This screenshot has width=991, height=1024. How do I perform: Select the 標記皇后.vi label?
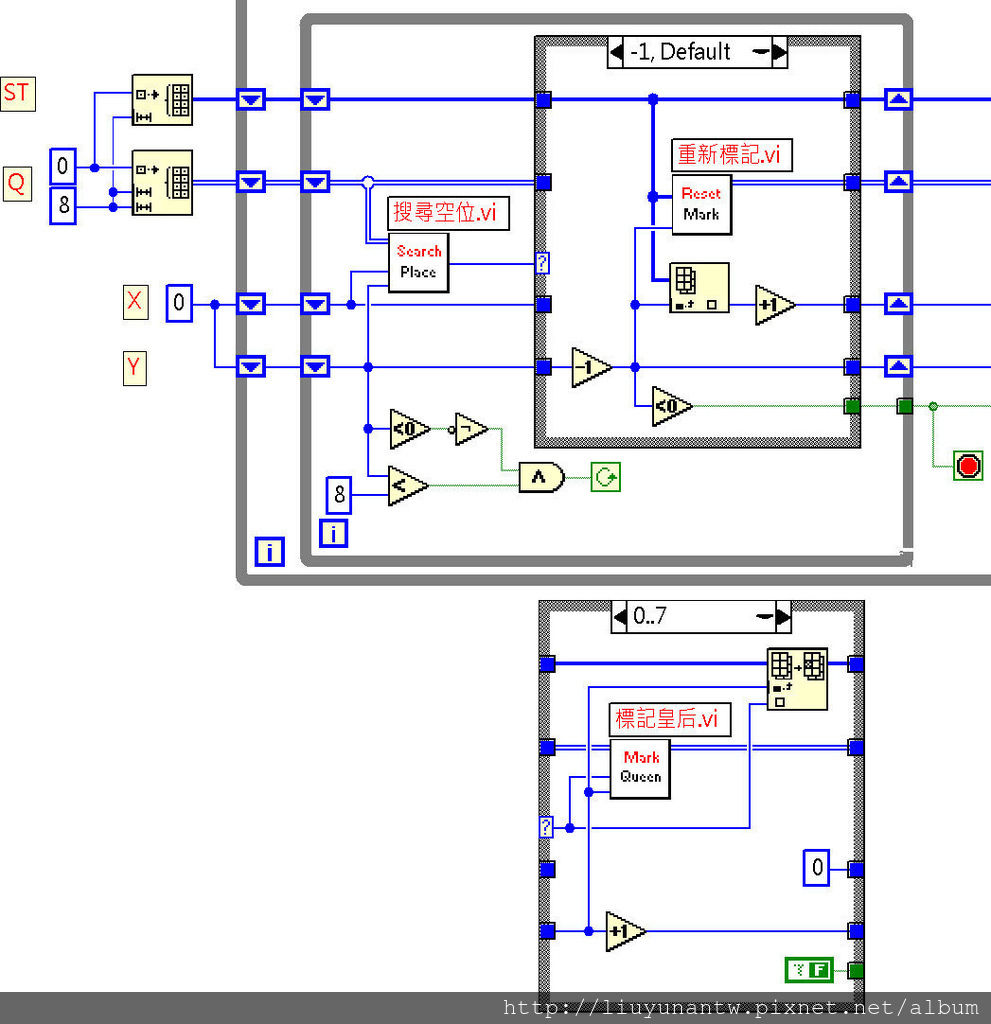coord(670,719)
